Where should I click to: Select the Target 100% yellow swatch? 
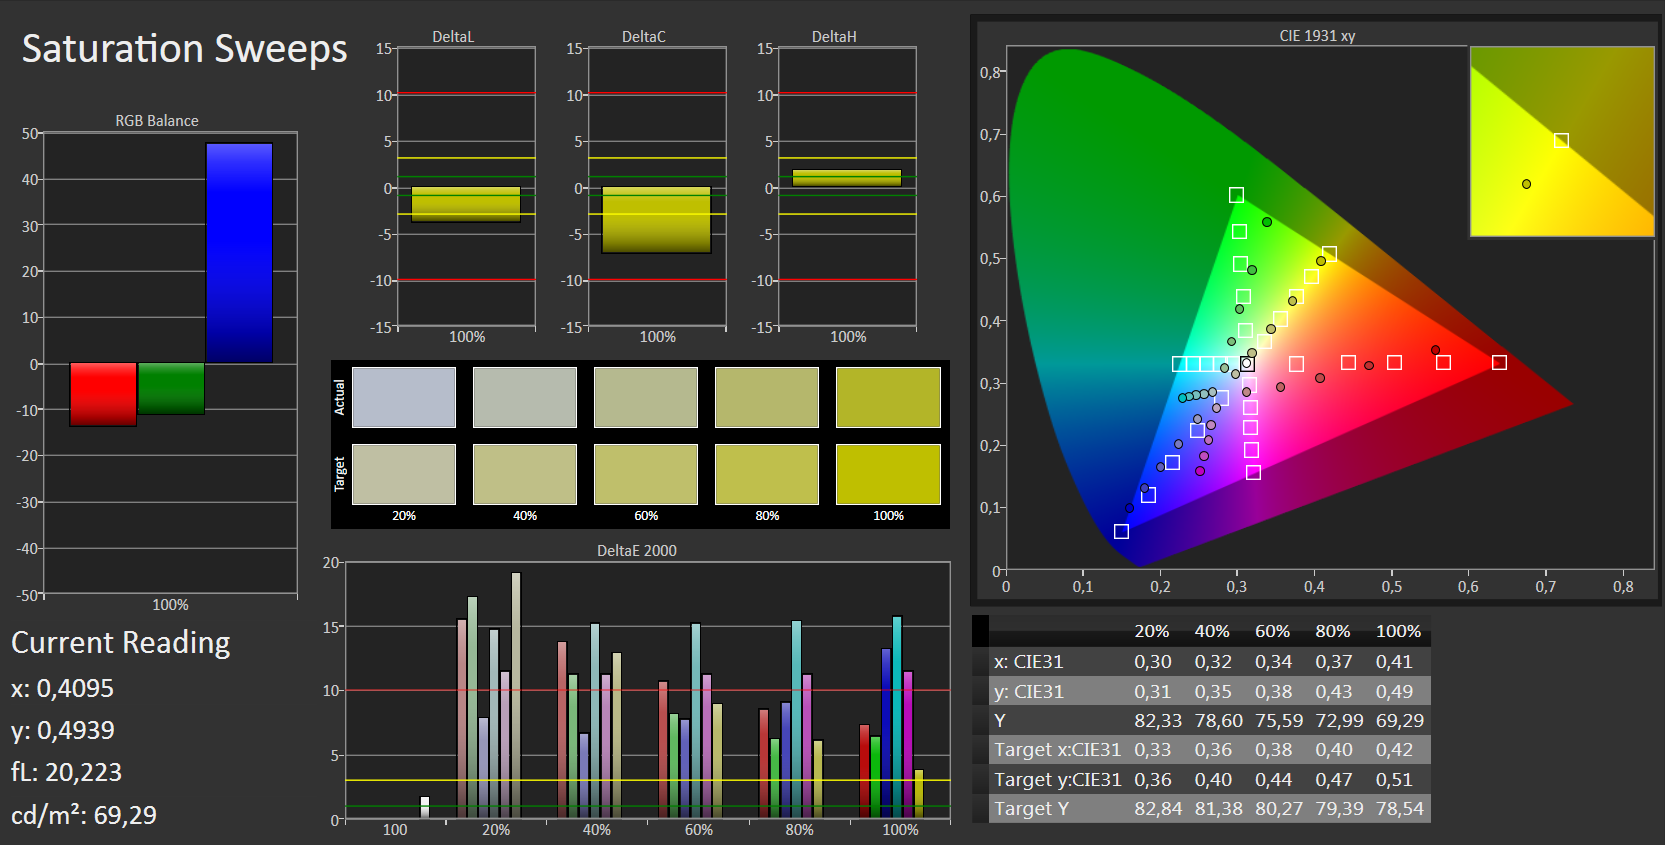[888, 474]
